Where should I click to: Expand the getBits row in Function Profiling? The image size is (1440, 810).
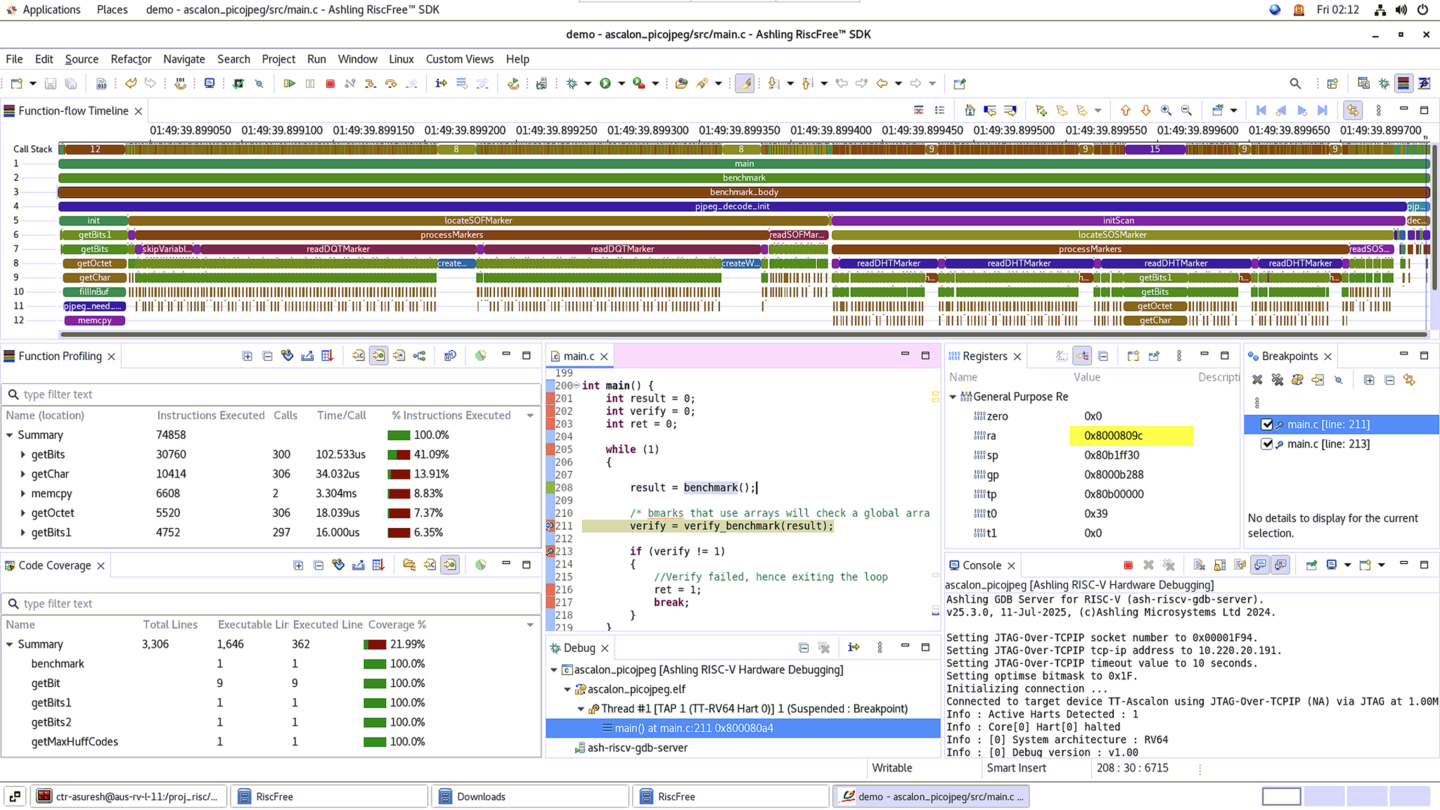(x=23, y=455)
